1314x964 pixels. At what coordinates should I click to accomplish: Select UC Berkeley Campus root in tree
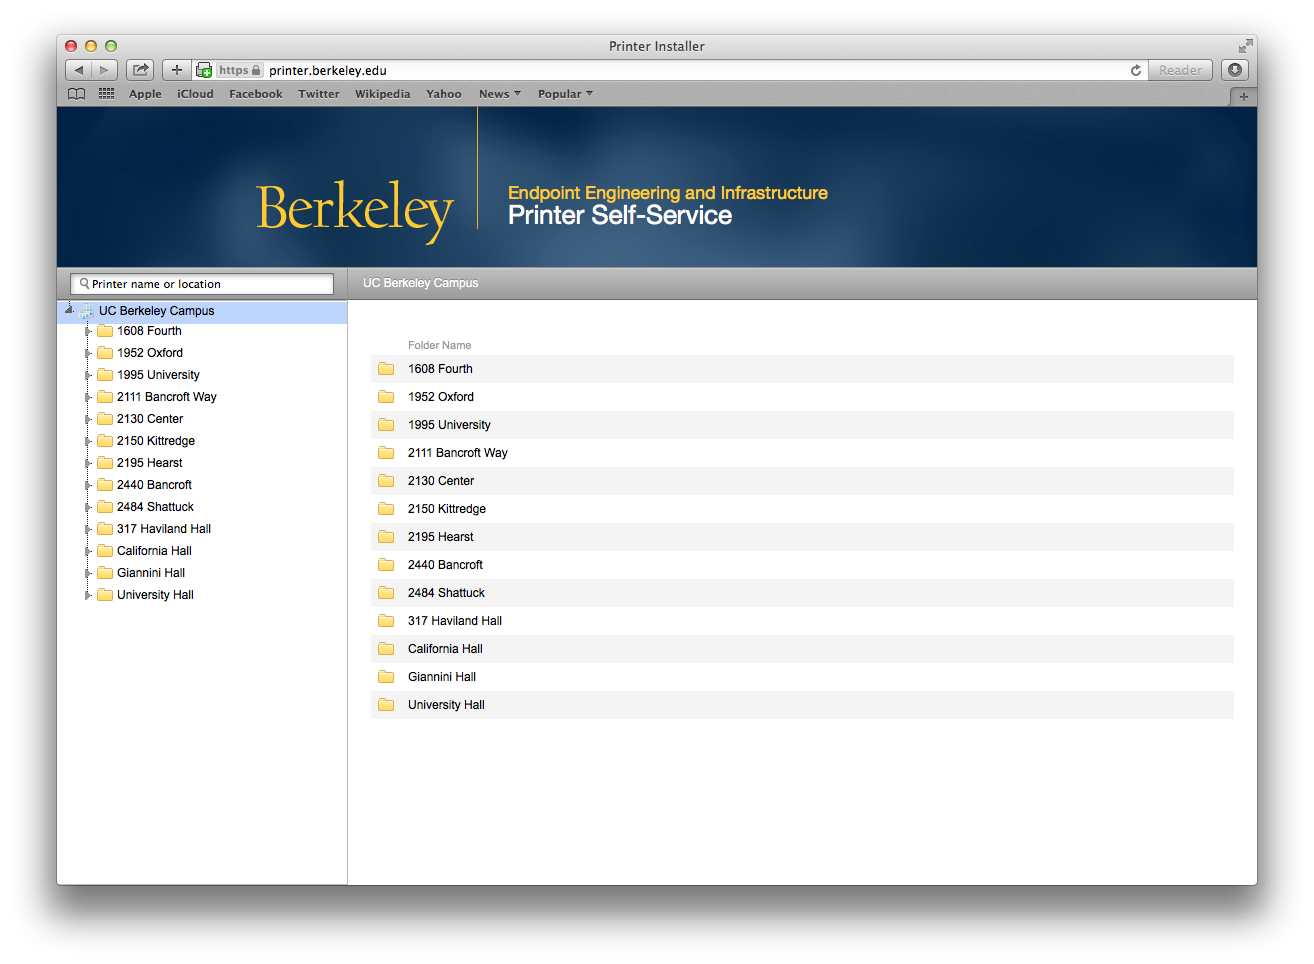click(156, 311)
